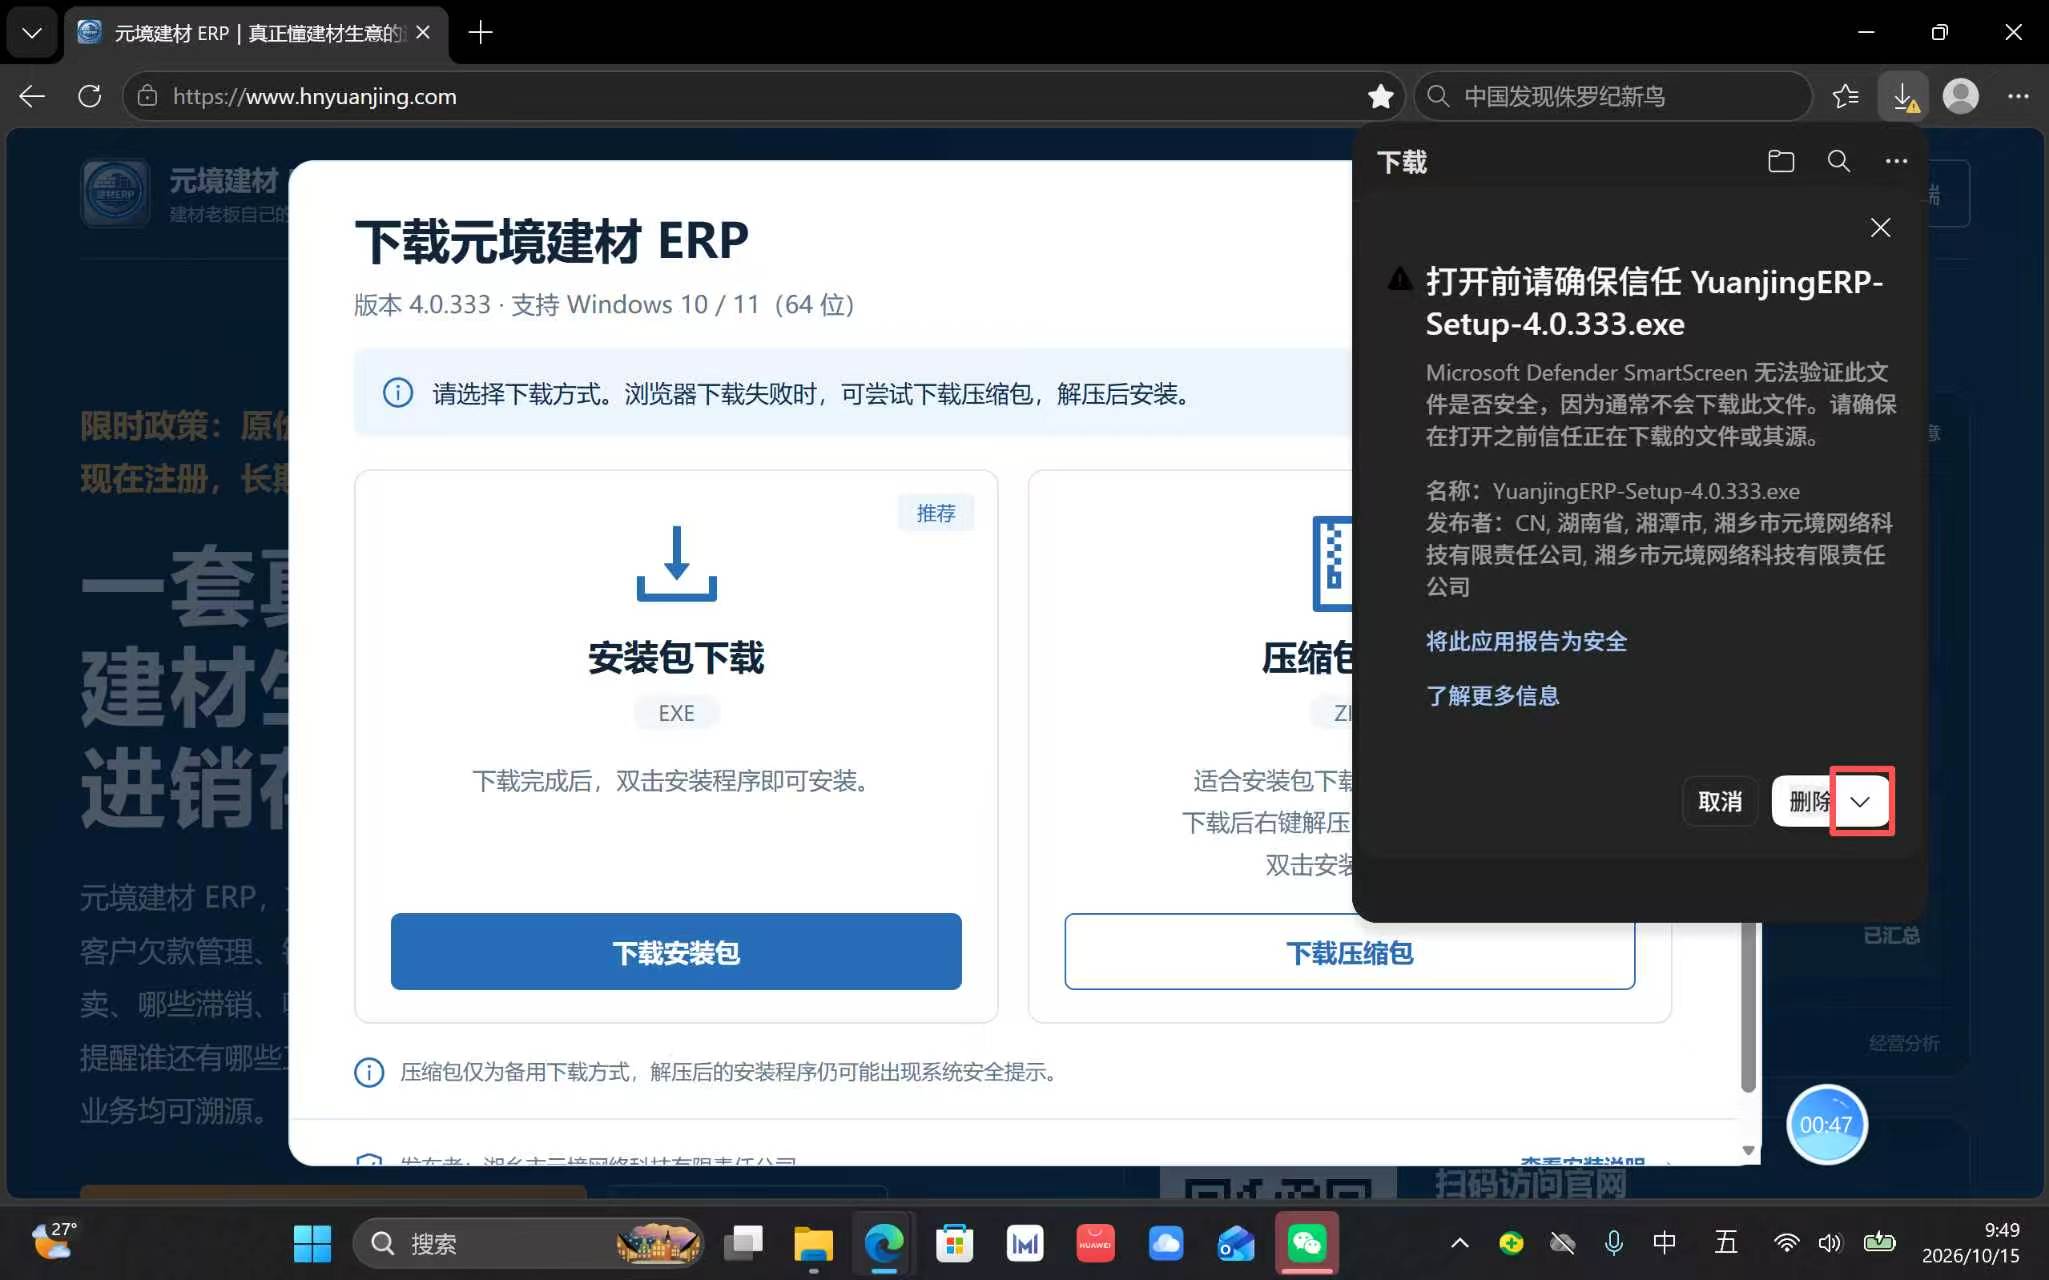2049x1280 pixels.
Task: Open the 了解更多信息 link
Action: coord(1492,695)
